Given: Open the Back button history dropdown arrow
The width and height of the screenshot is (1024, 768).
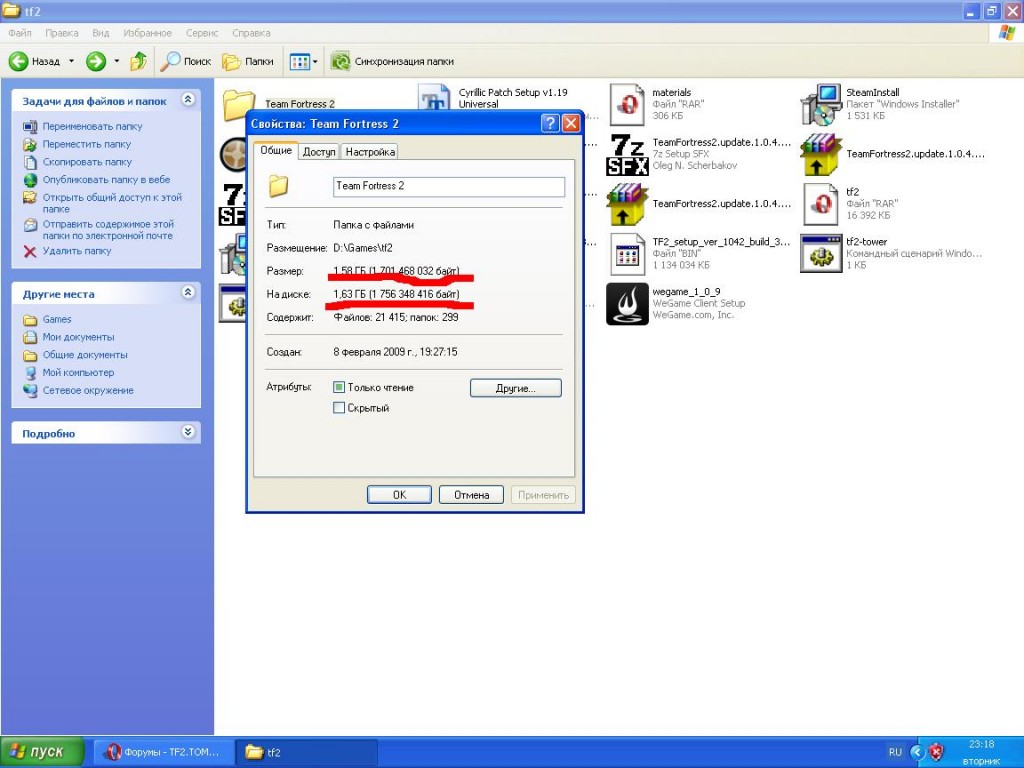Looking at the screenshot, I should click(71, 61).
